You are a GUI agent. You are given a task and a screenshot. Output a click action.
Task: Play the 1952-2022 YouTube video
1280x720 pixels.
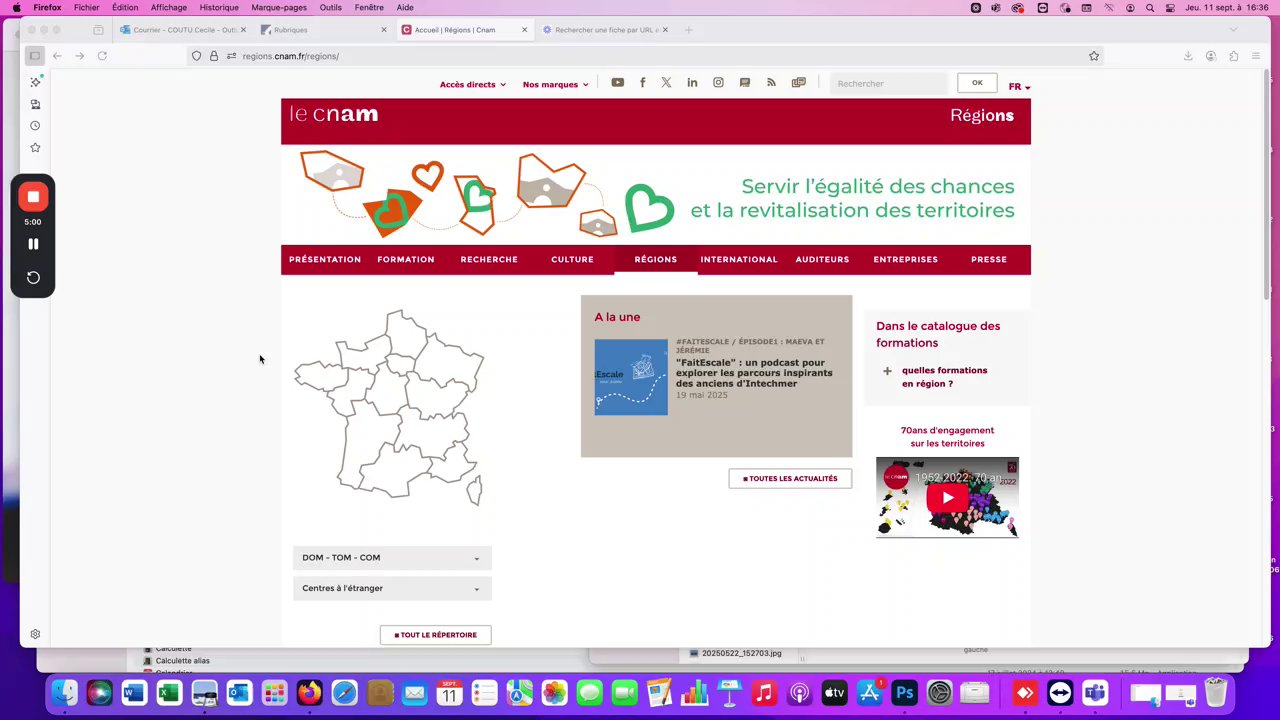[x=947, y=498]
